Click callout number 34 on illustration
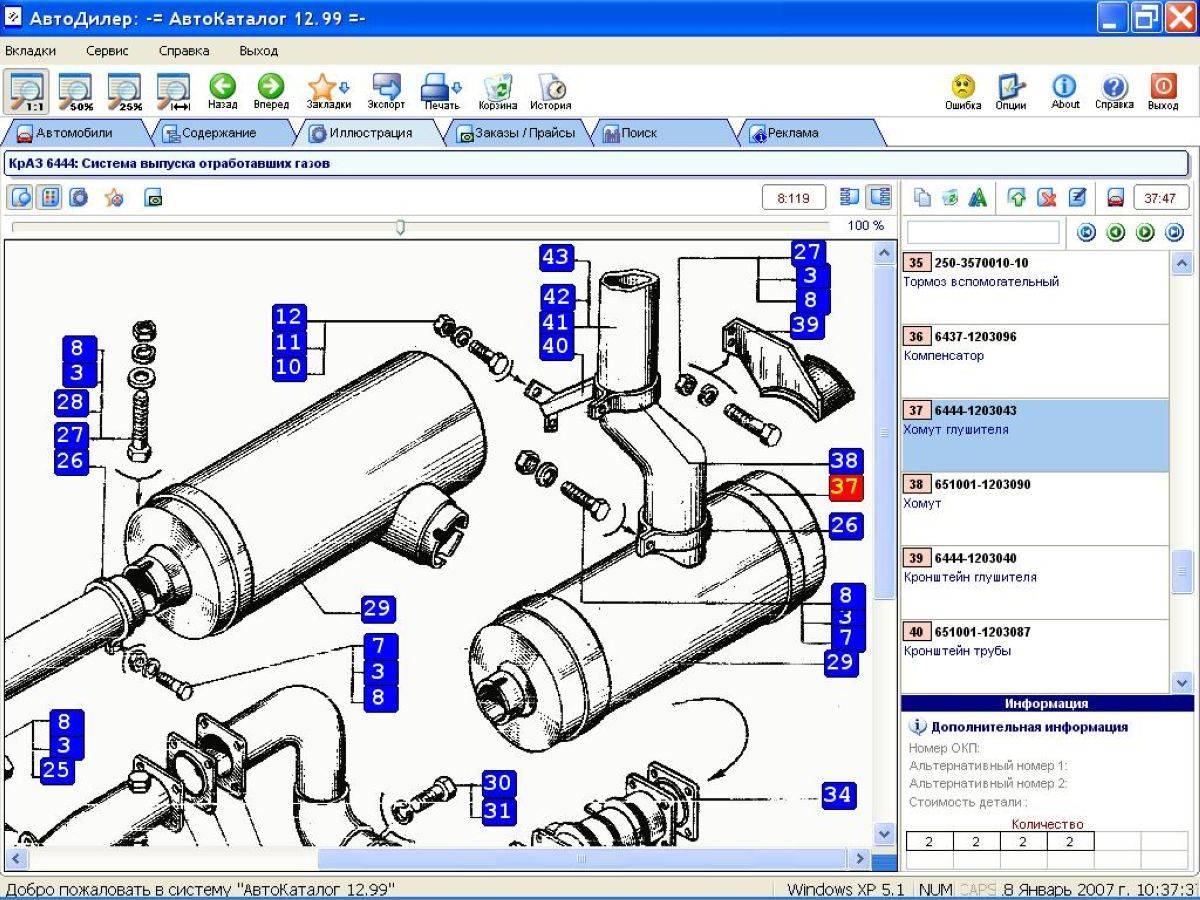This screenshot has width=1200, height=900. click(x=838, y=795)
